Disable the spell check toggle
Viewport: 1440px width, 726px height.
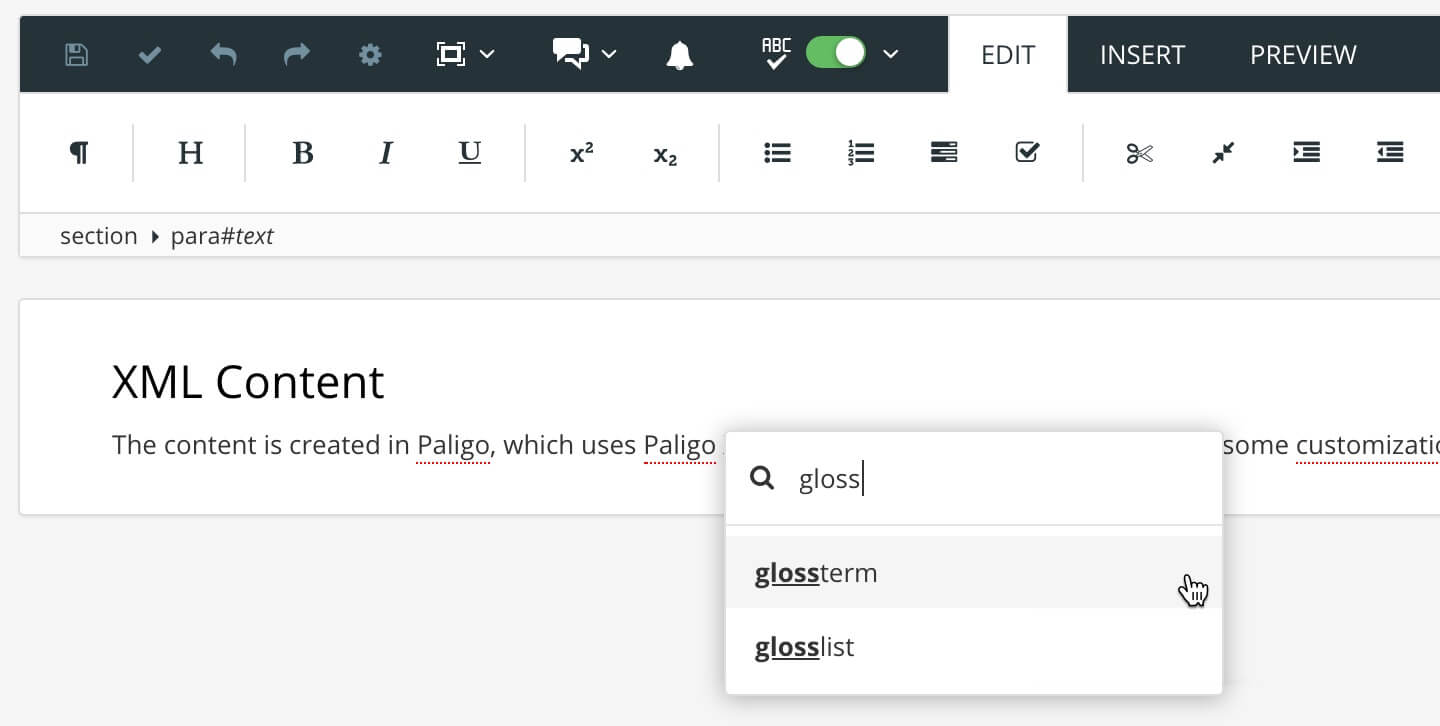836,54
